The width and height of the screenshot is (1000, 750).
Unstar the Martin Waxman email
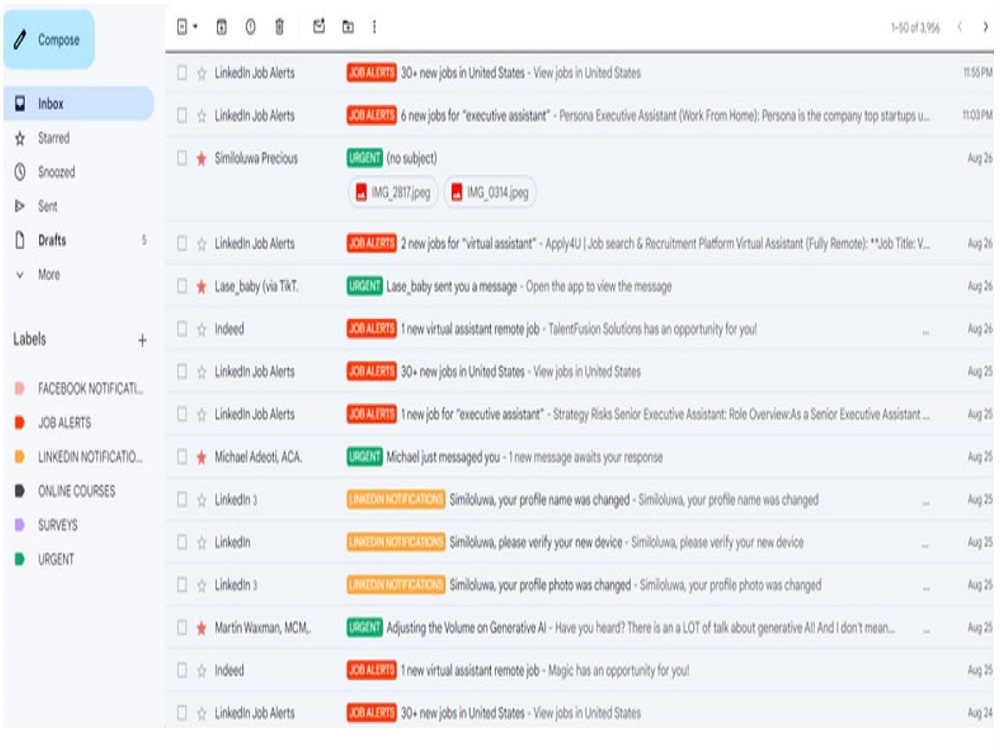click(x=202, y=628)
